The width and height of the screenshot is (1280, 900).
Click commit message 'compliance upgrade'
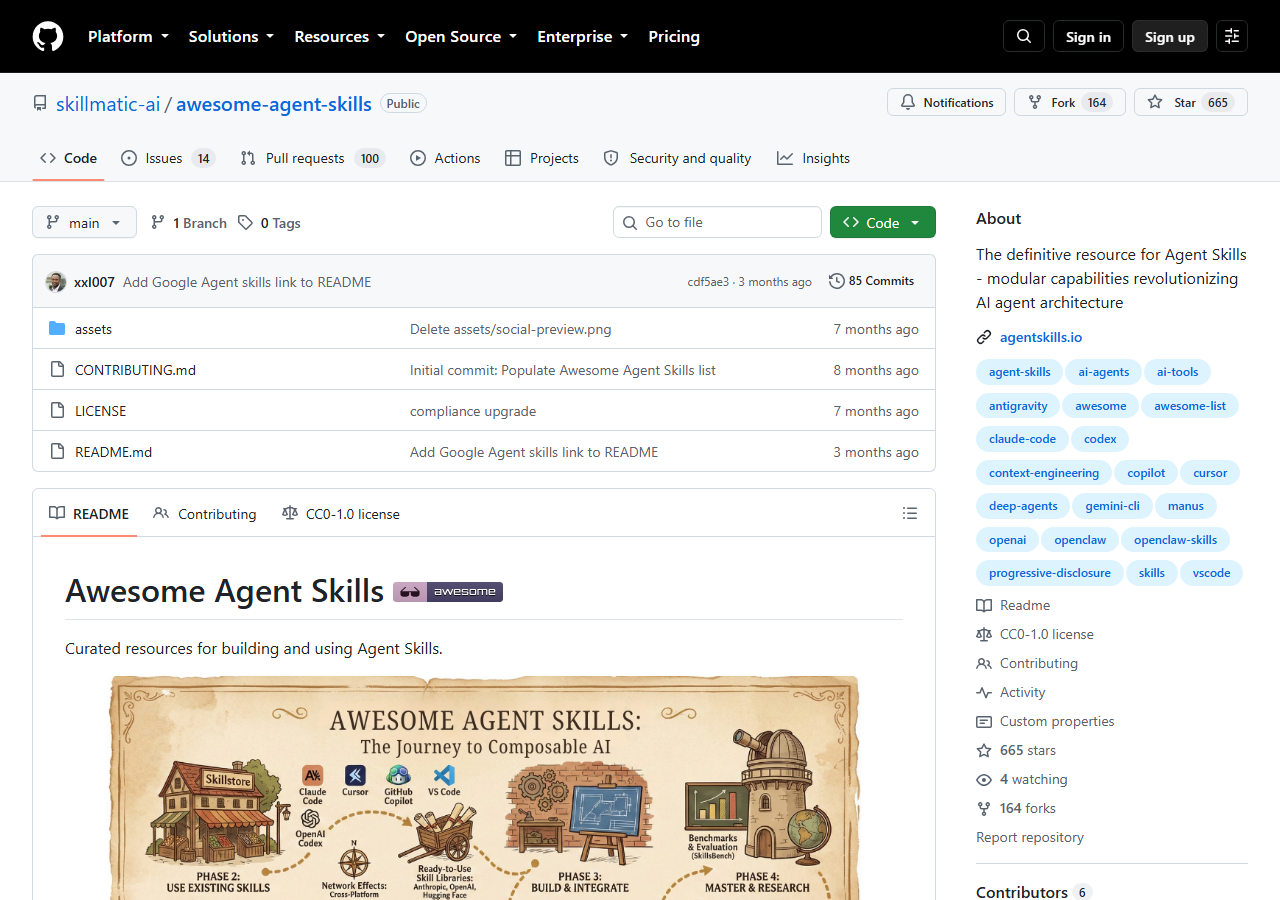coord(473,411)
